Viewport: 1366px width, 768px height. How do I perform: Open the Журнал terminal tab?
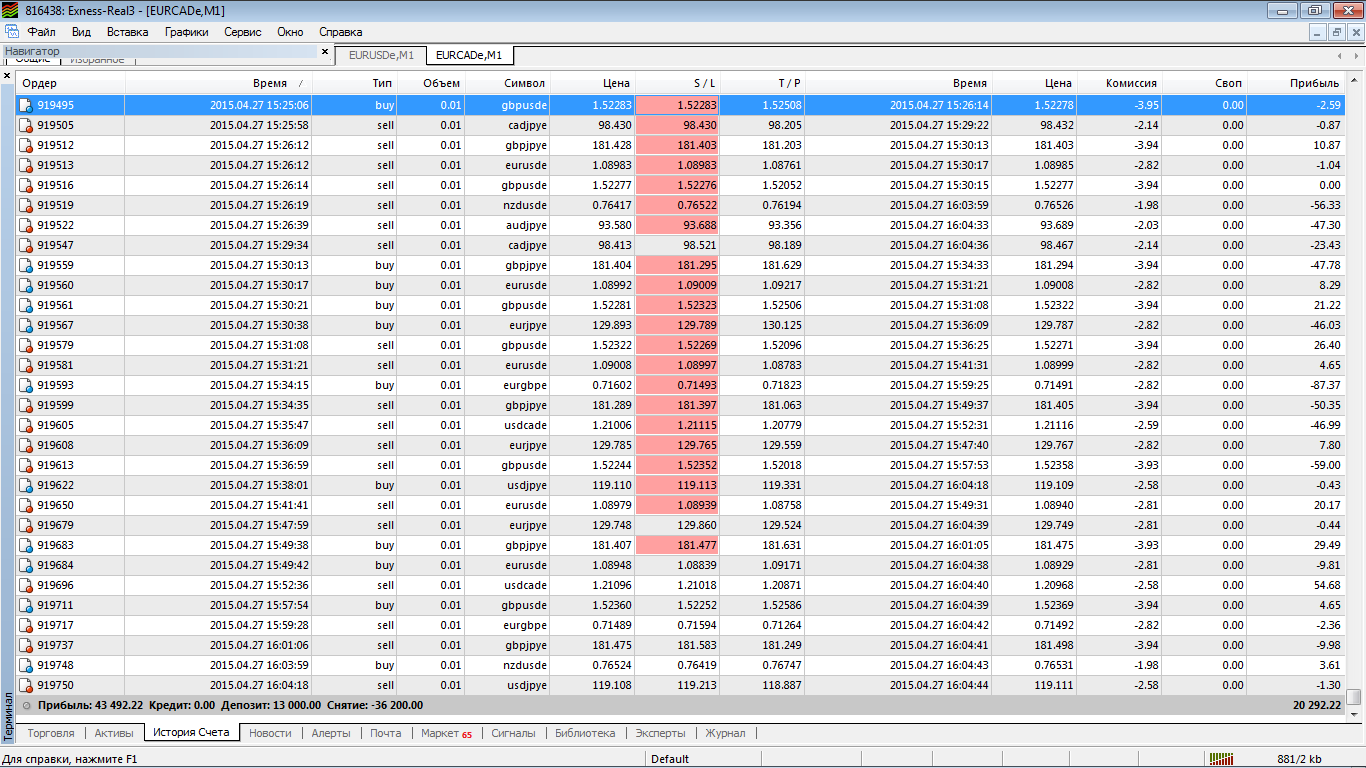click(725, 733)
